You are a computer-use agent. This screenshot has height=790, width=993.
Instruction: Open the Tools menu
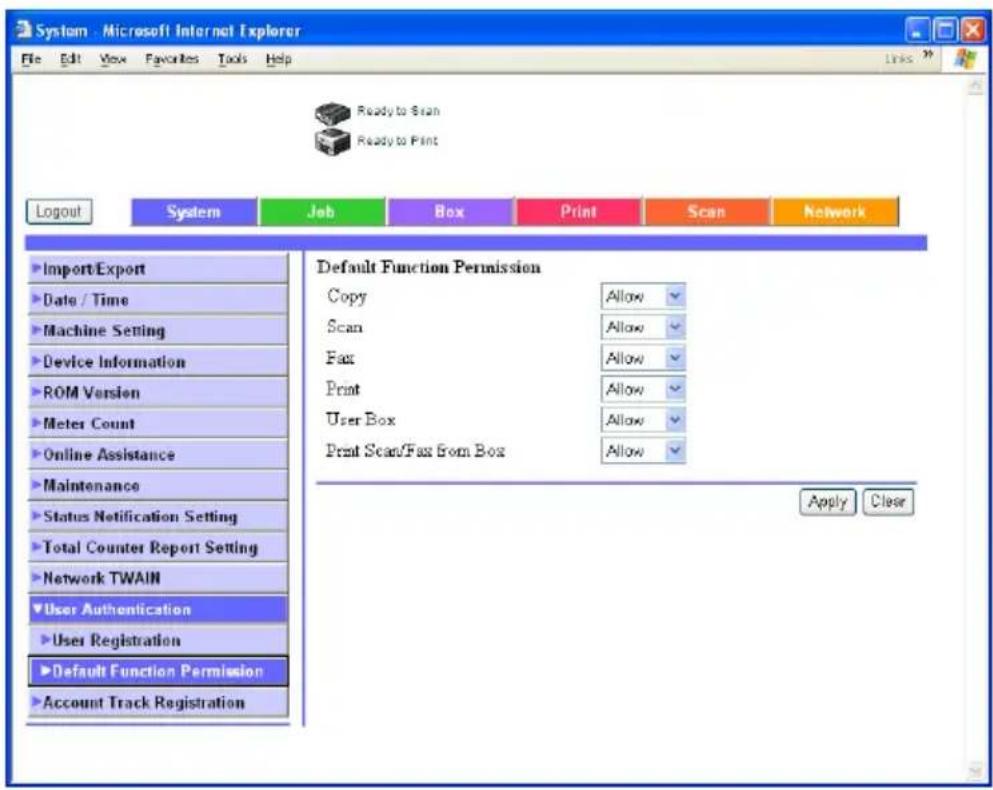pyautogui.click(x=232, y=59)
